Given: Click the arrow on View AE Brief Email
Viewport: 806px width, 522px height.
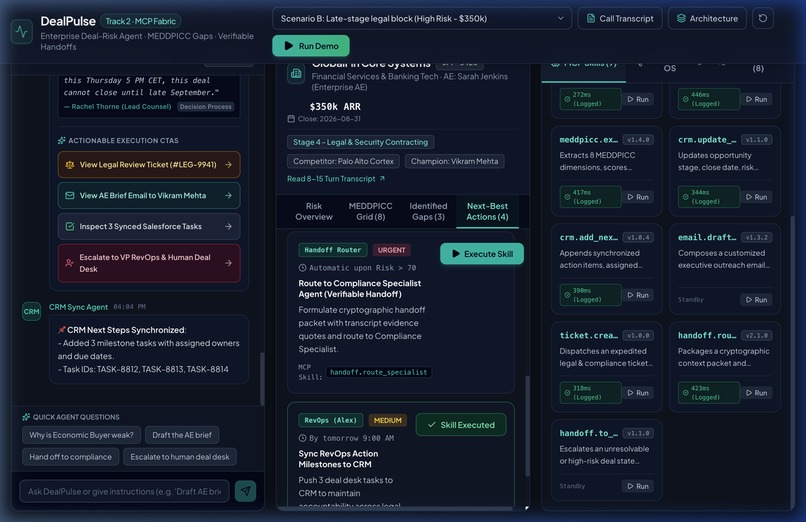Looking at the screenshot, I should [228, 196].
